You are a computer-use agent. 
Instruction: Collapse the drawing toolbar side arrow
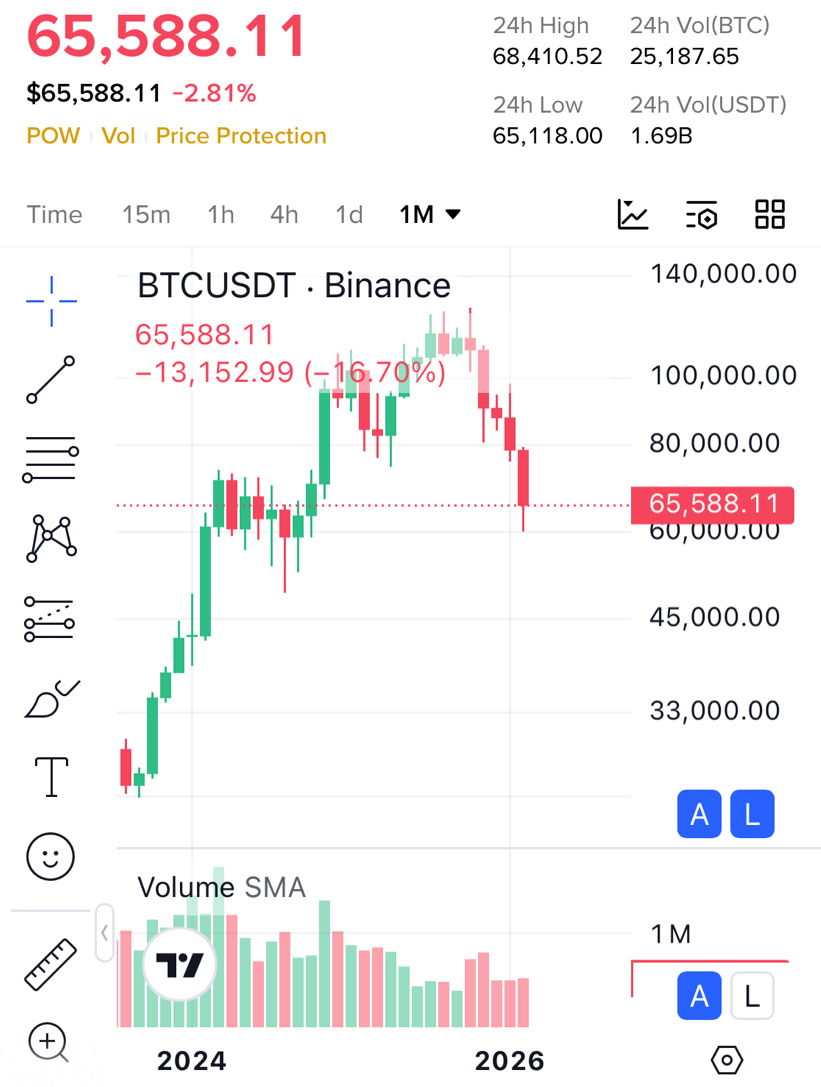point(105,933)
